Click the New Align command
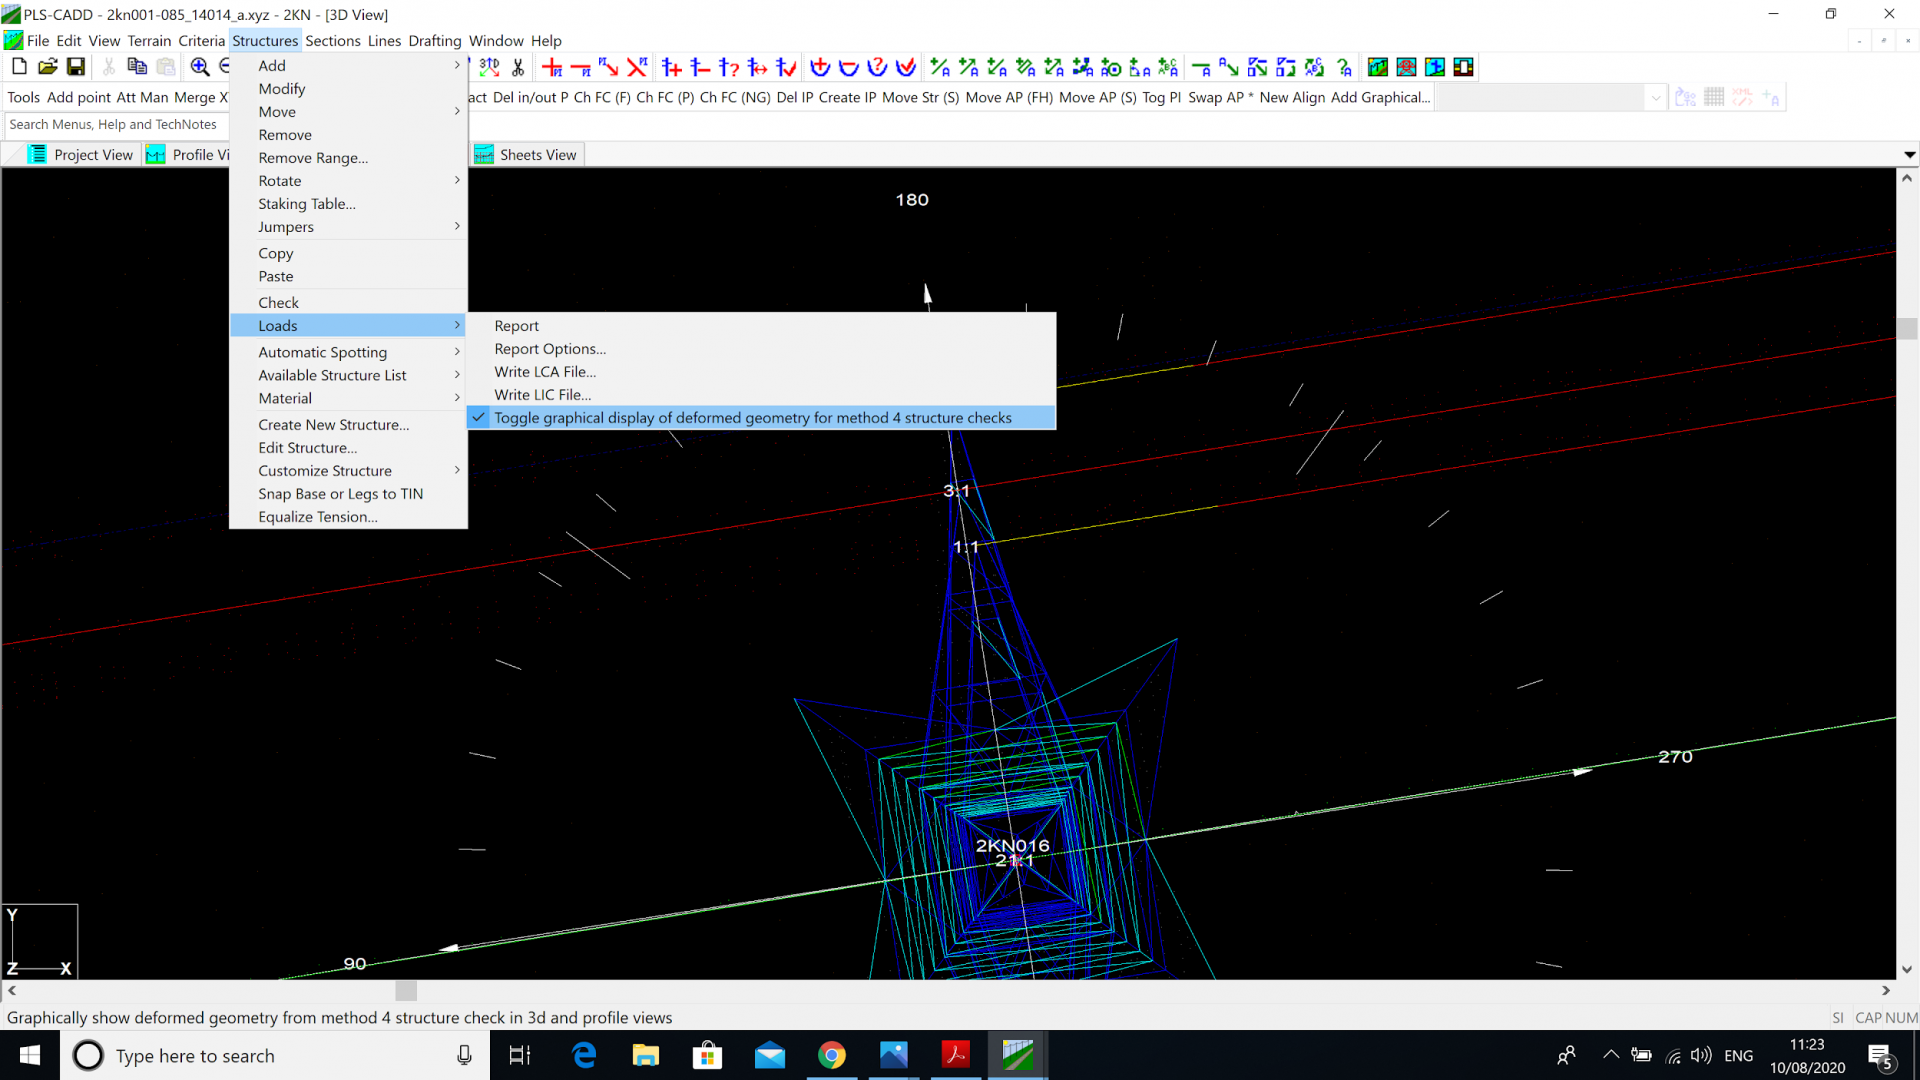Viewport: 1920px width, 1080px height. click(x=1292, y=98)
